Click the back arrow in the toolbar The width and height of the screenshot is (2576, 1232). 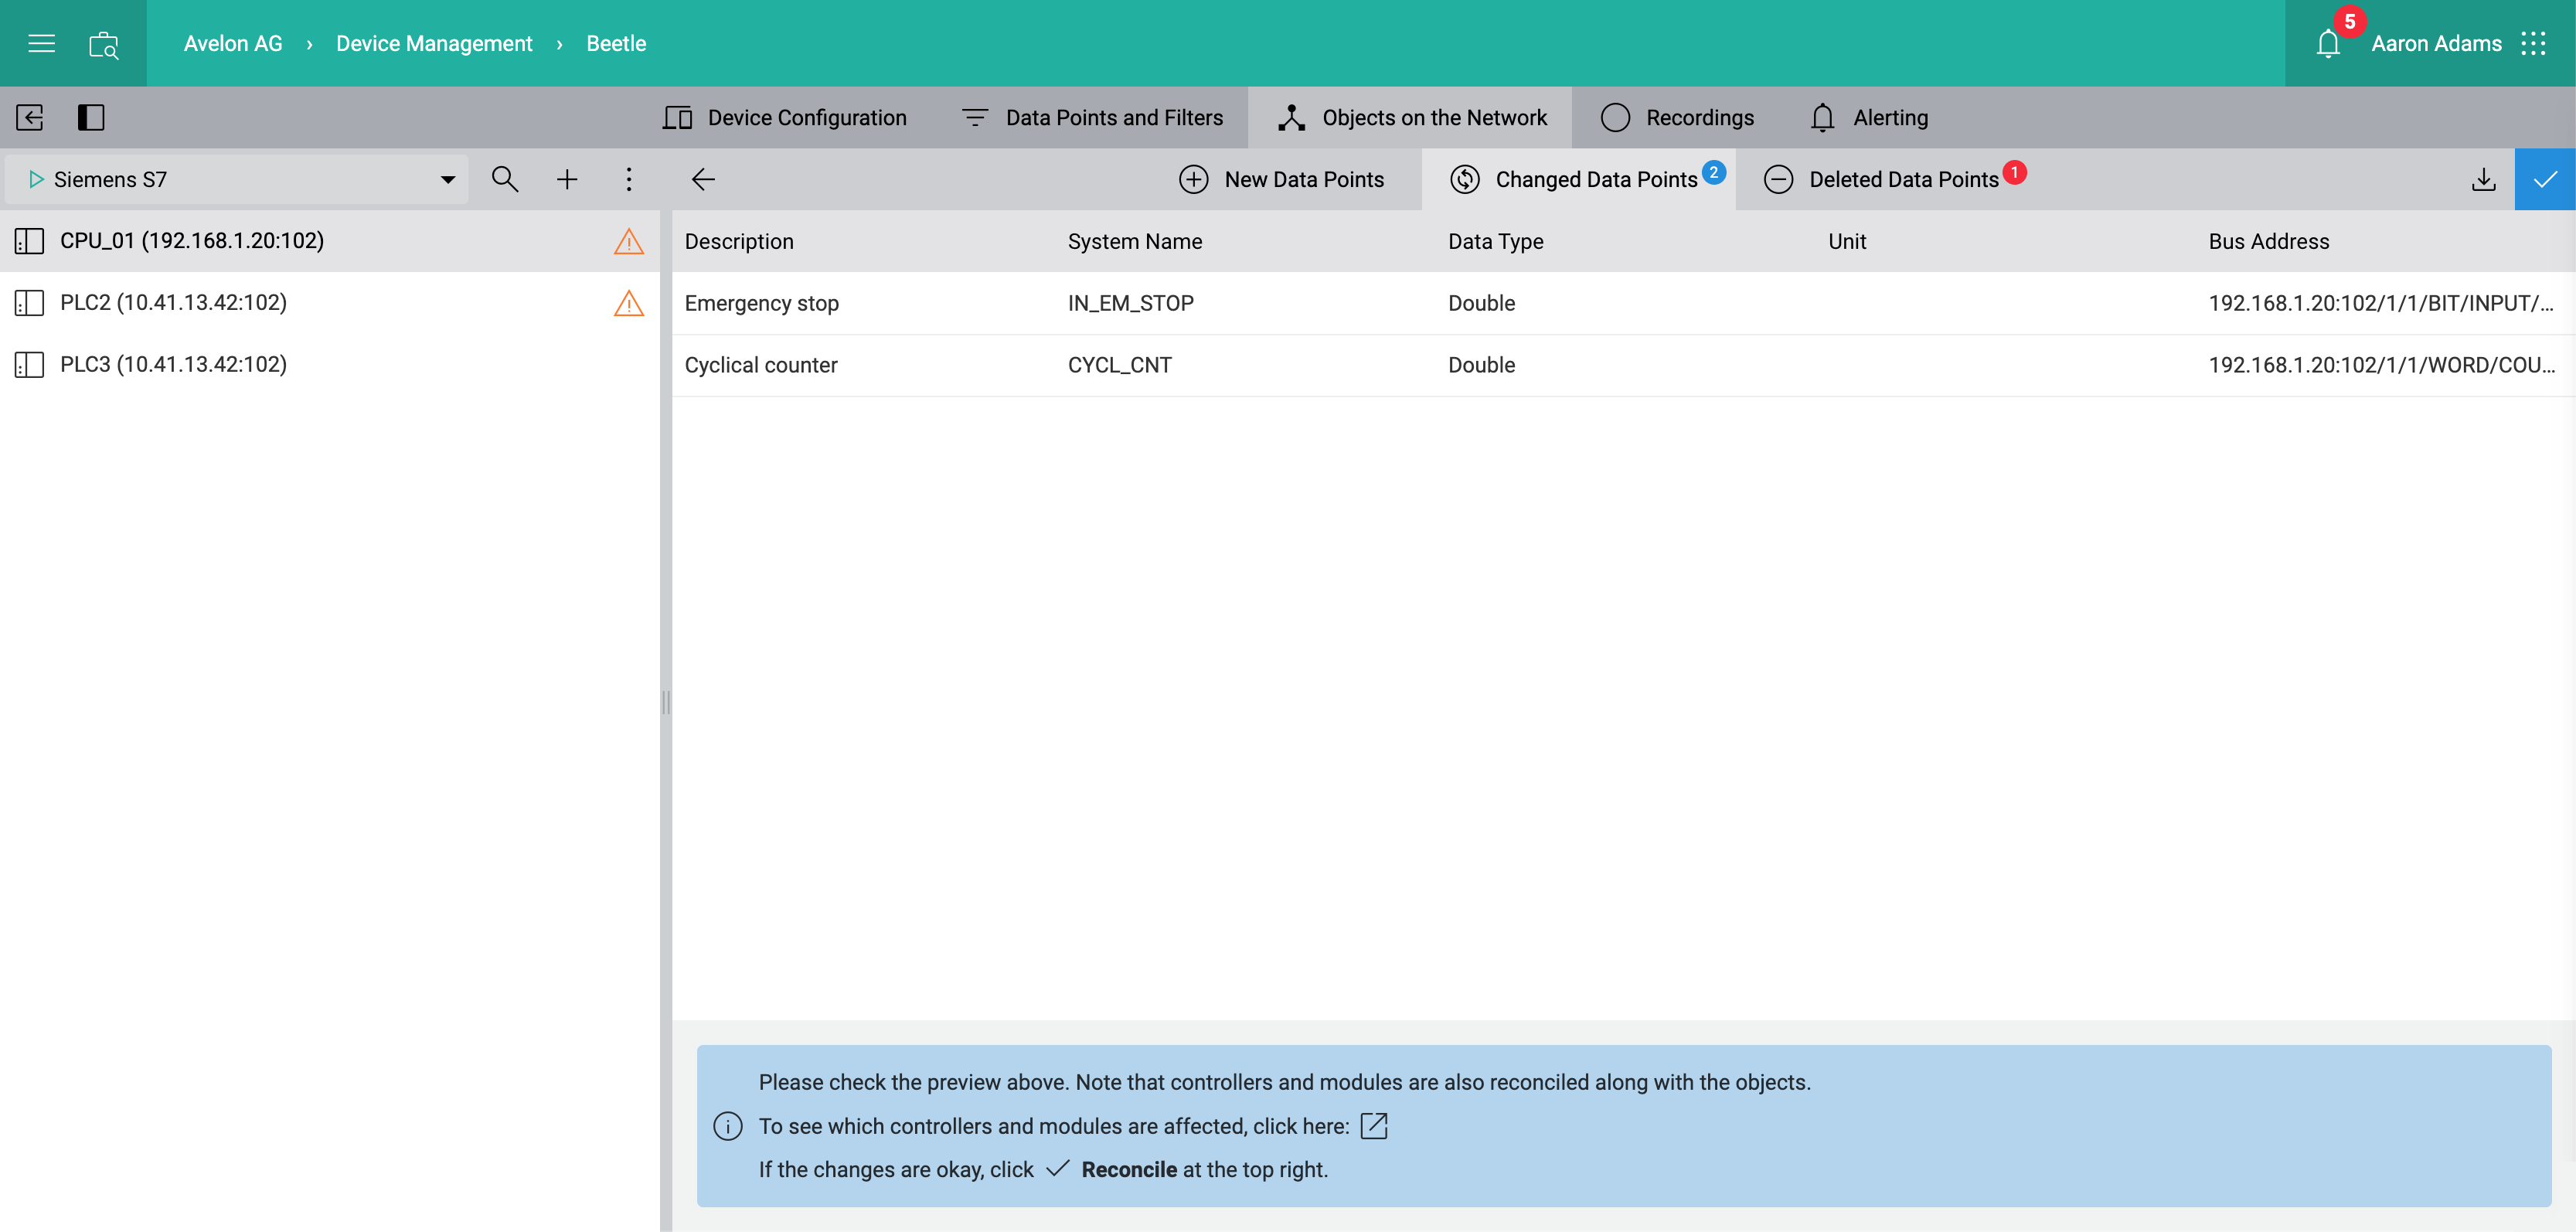tap(703, 179)
